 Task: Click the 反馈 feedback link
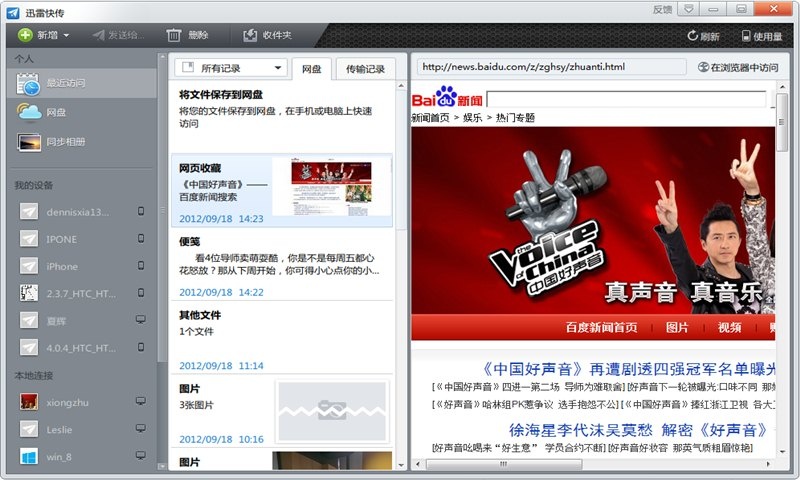[x=662, y=9]
